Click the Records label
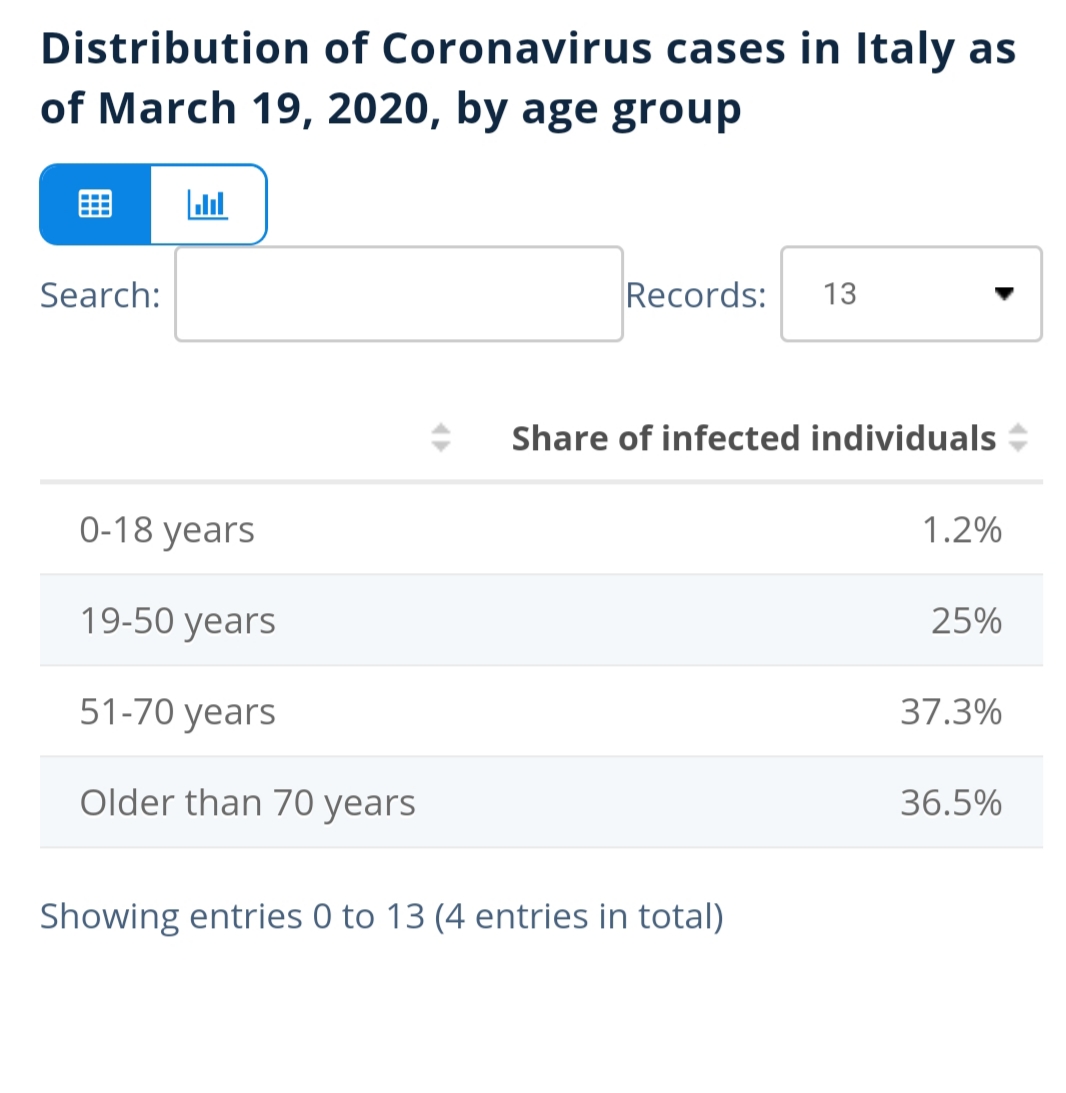1066x1093 pixels. 696,295
